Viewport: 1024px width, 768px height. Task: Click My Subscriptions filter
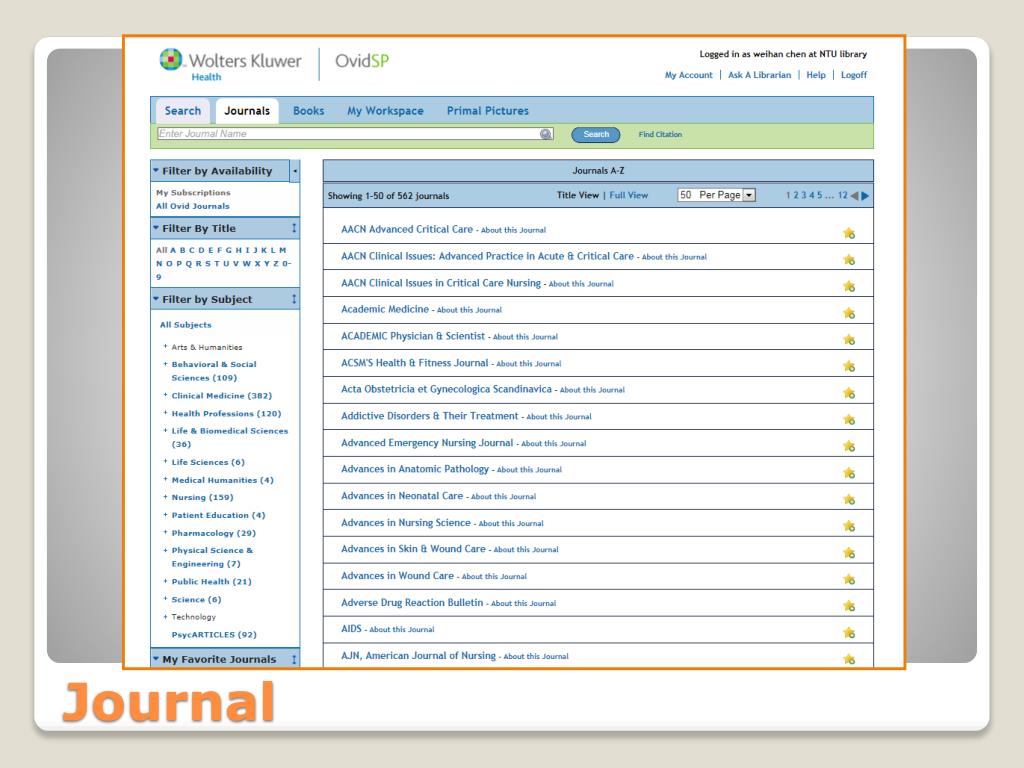coord(193,193)
